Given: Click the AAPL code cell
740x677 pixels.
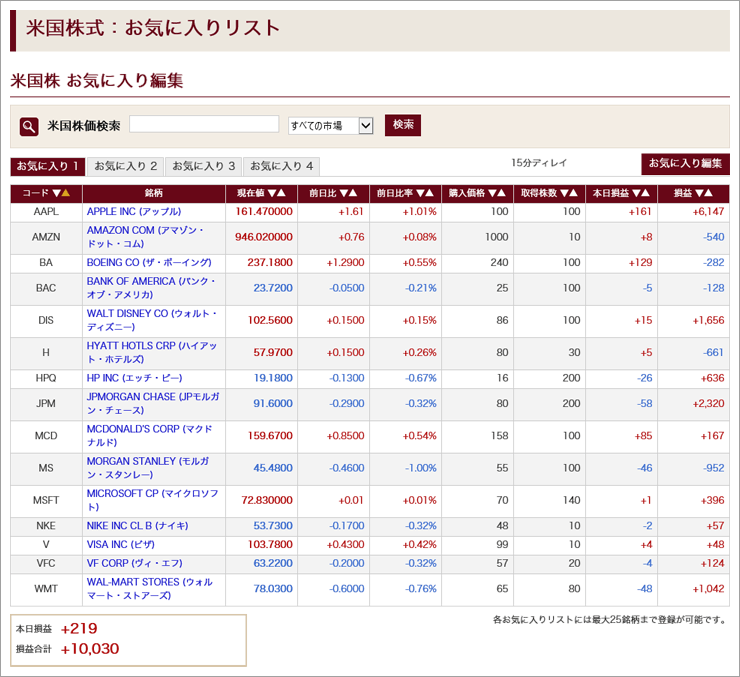Looking at the screenshot, I should (46, 211).
